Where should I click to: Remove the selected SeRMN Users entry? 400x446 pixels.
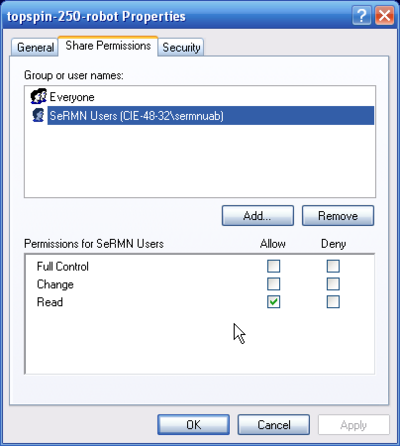(338, 216)
